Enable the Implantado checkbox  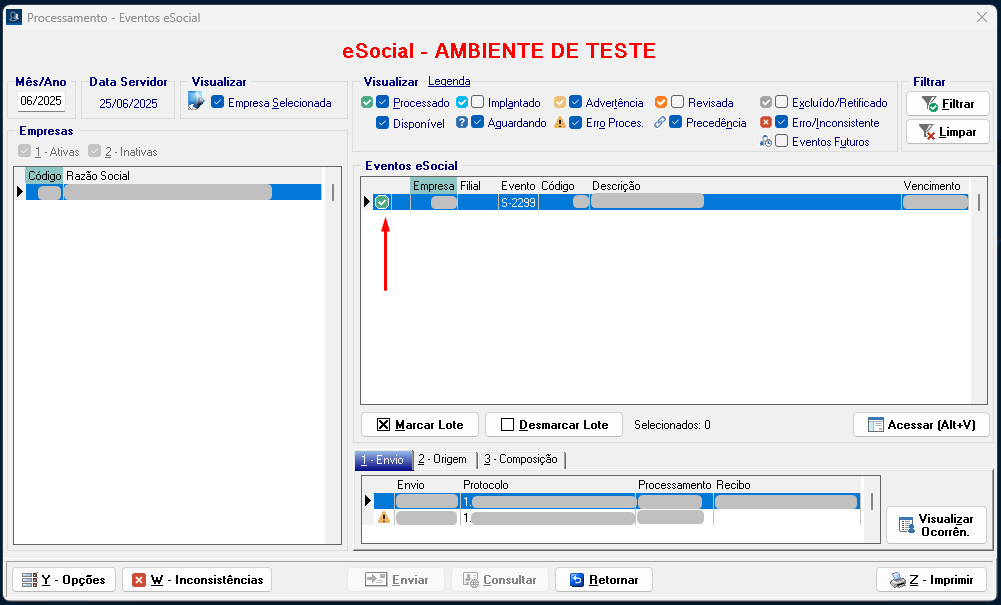coord(478,102)
